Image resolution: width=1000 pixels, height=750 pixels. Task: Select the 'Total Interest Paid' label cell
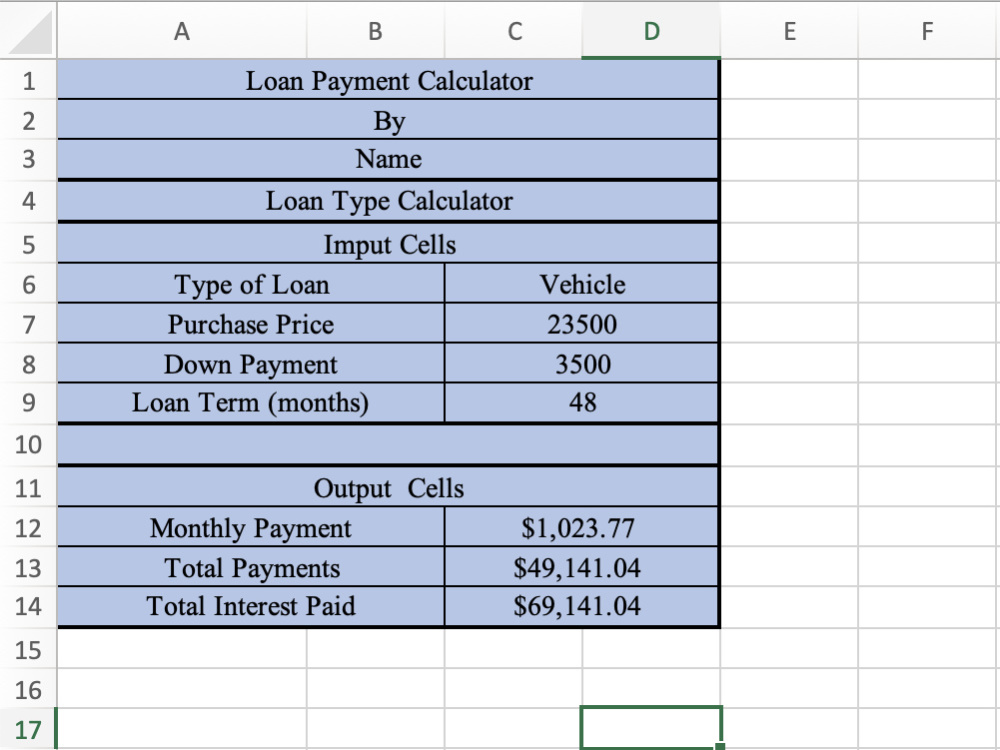coord(251,607)
